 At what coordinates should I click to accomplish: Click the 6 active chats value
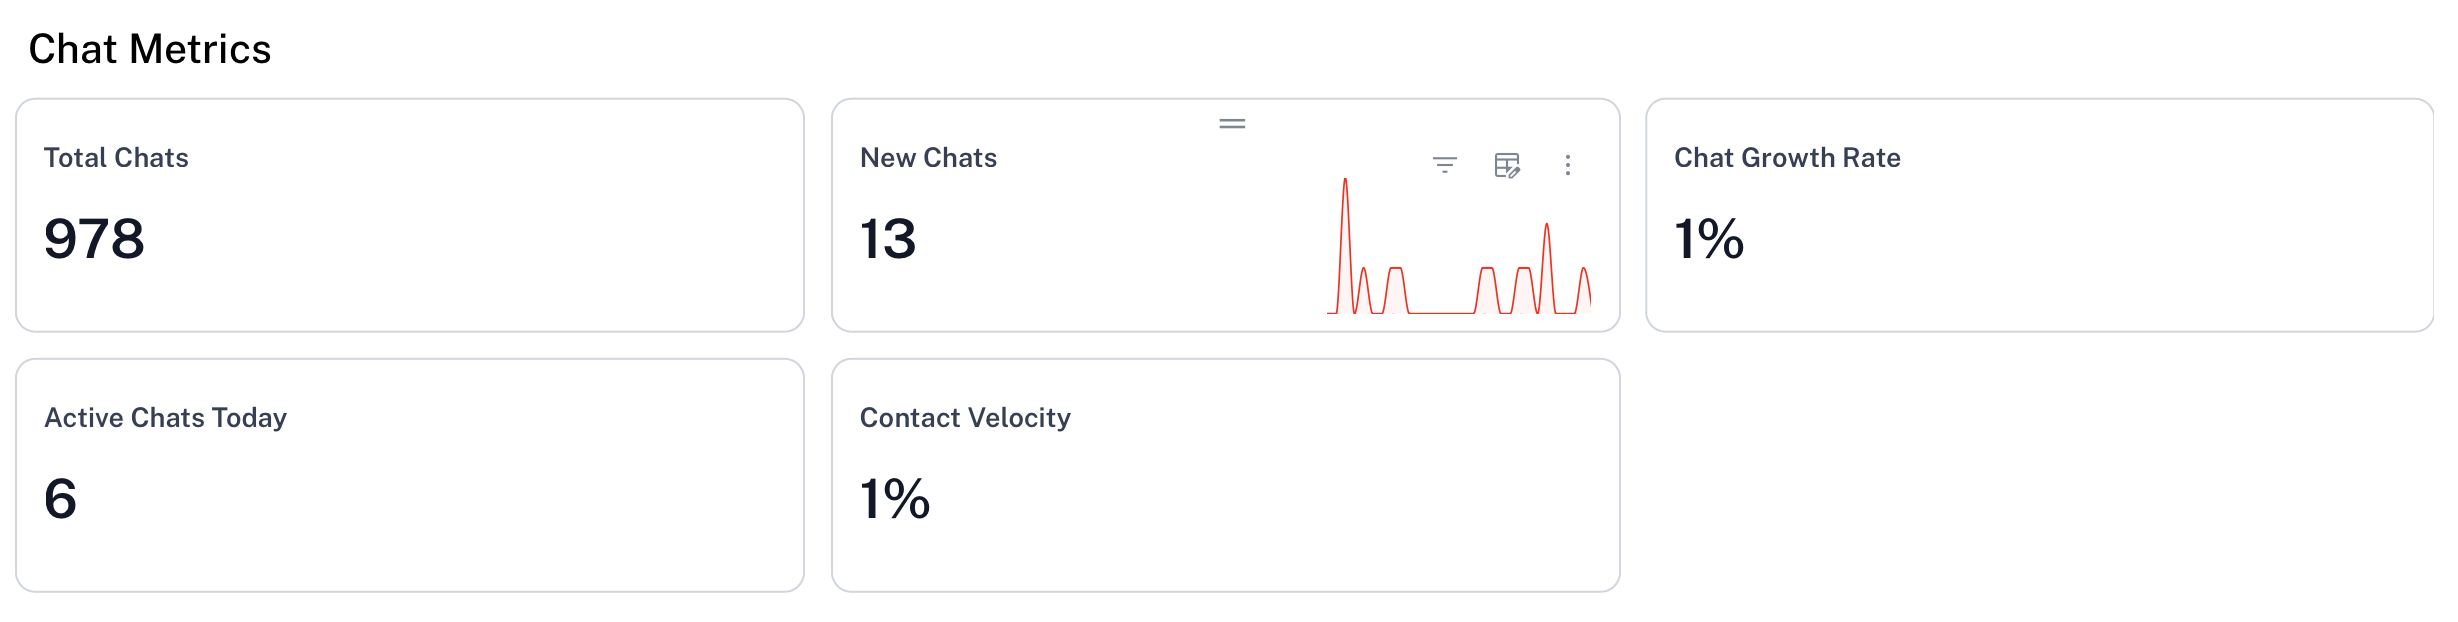tap(60, 499)
